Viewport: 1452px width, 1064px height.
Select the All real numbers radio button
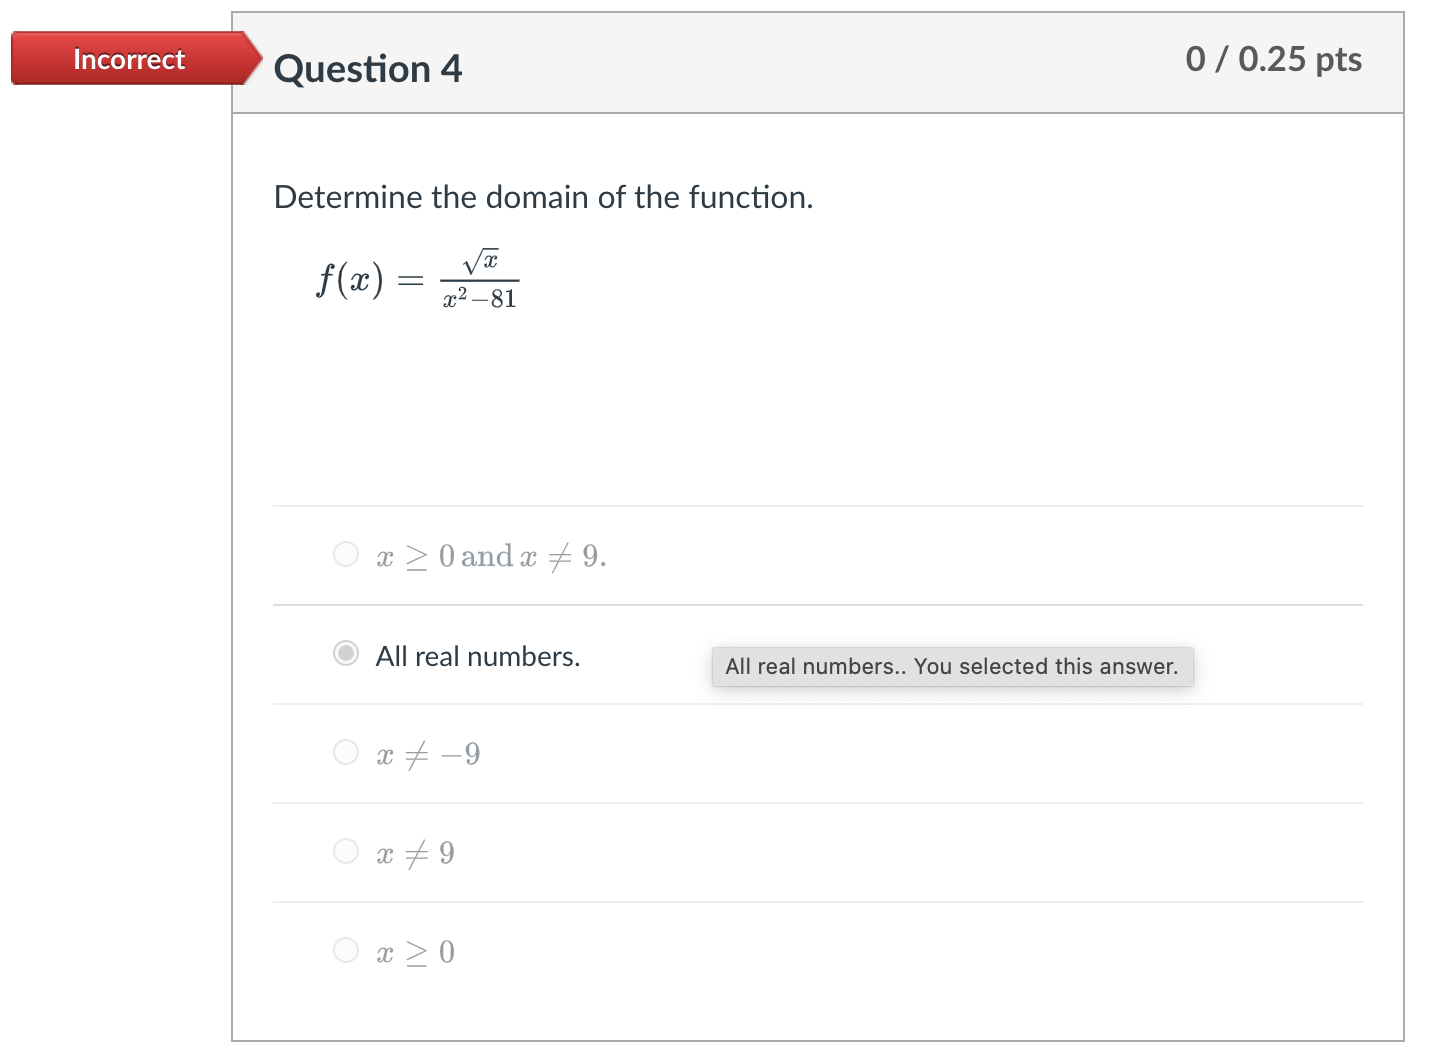(x=345, y=653)
